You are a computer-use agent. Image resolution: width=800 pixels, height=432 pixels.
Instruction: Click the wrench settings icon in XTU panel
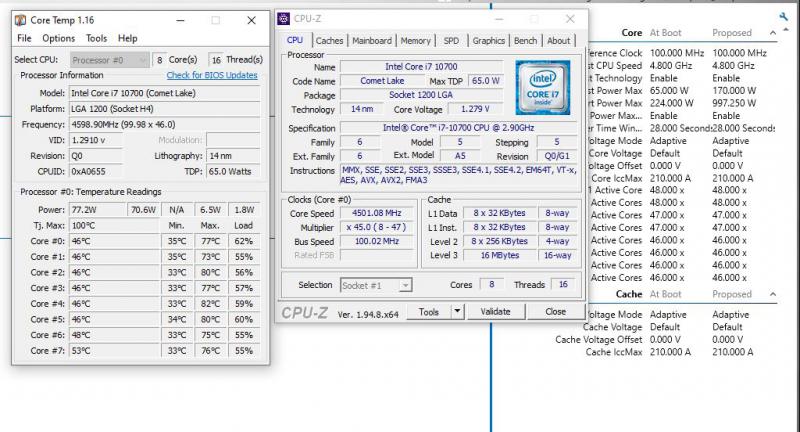[783, 17]
